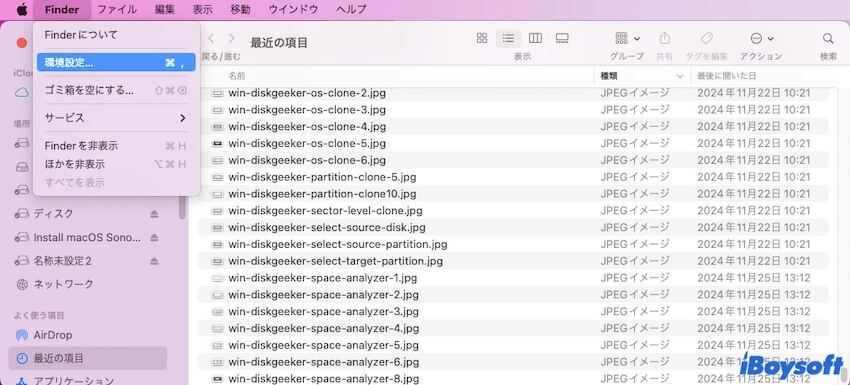Switch to column view
This screenshot has height=385, width=850.
535,38
